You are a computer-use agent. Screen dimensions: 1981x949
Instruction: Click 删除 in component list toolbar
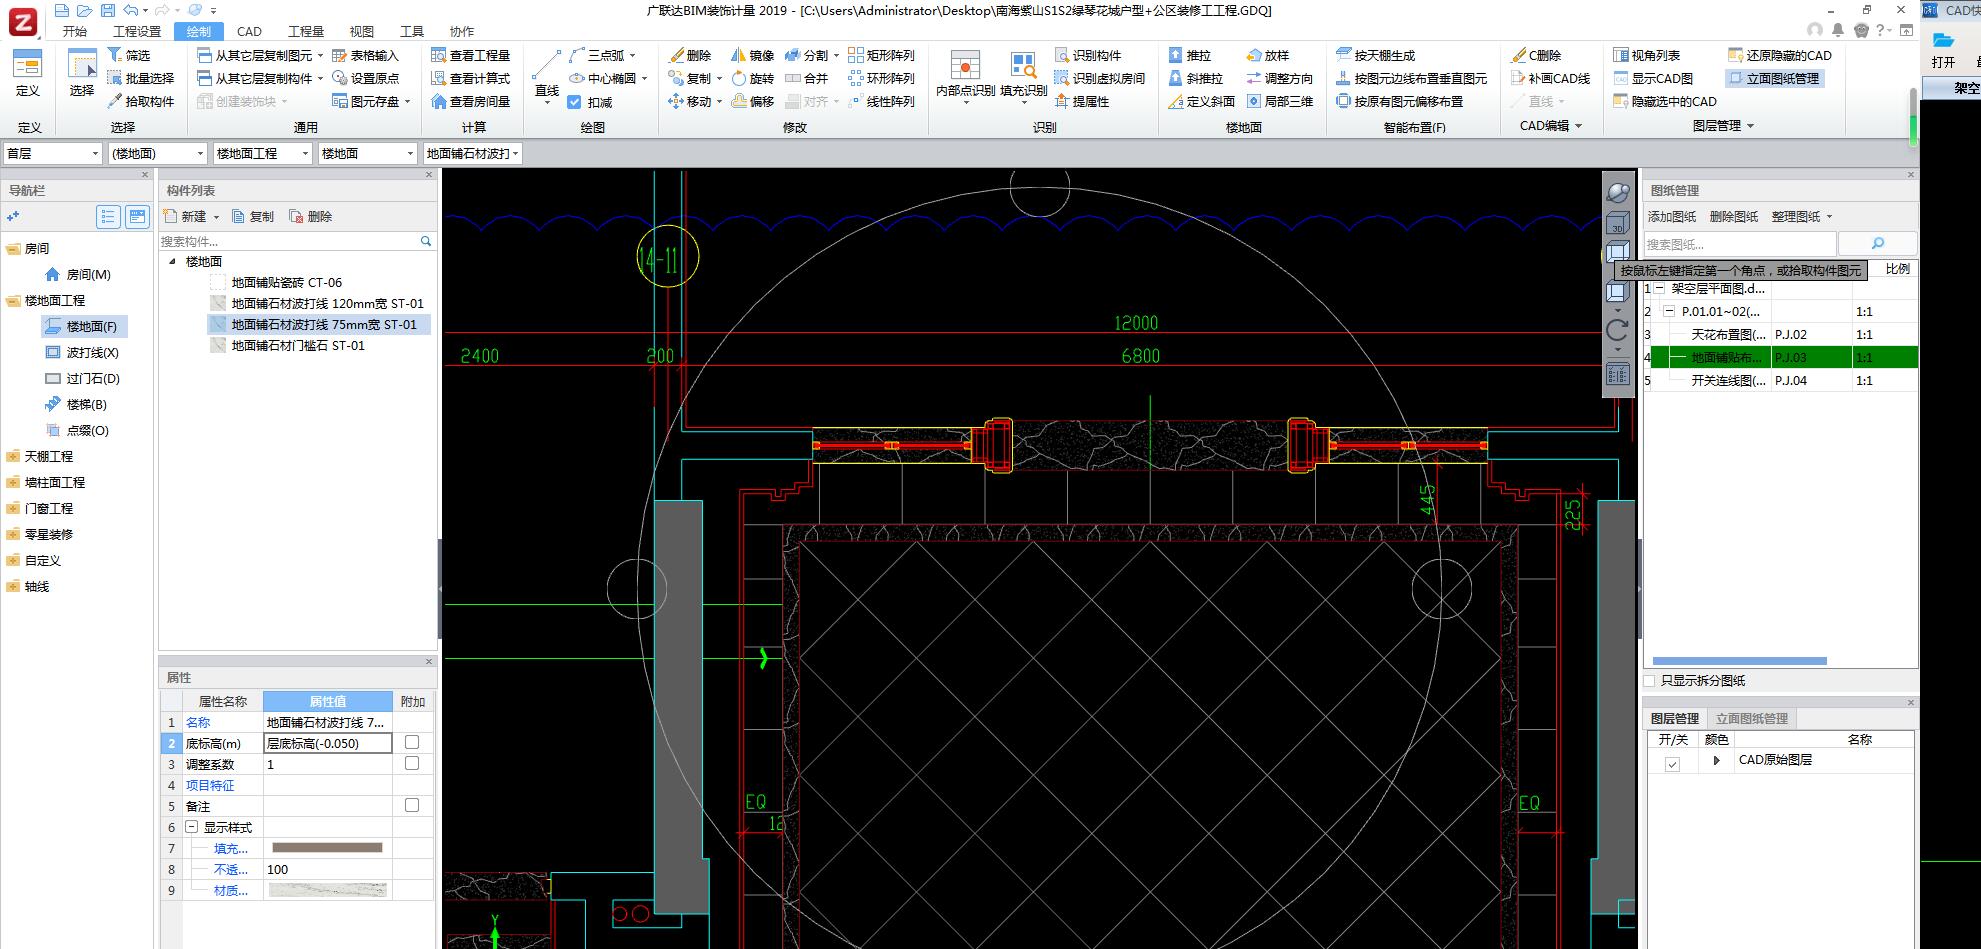(311, 216)
